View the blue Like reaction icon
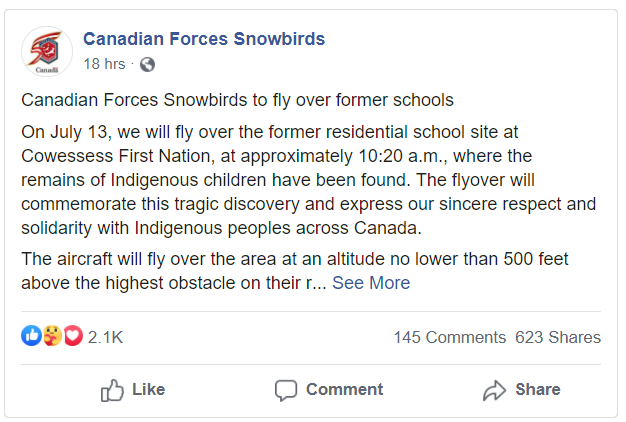626x422 pixels. click(32, 335)
